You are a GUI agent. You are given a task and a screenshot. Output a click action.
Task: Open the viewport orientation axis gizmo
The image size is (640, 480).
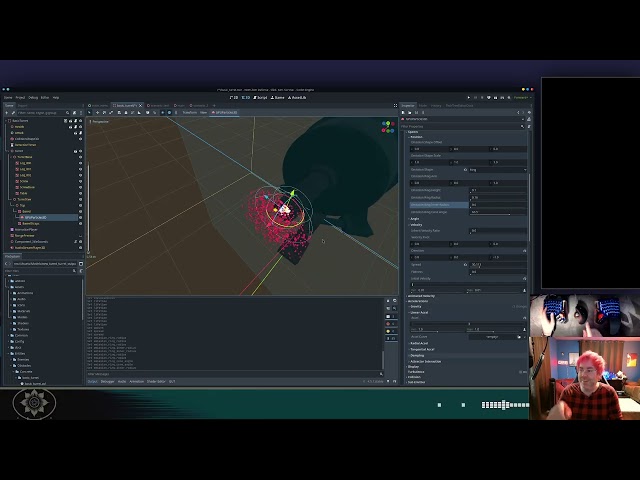[388, 127]
